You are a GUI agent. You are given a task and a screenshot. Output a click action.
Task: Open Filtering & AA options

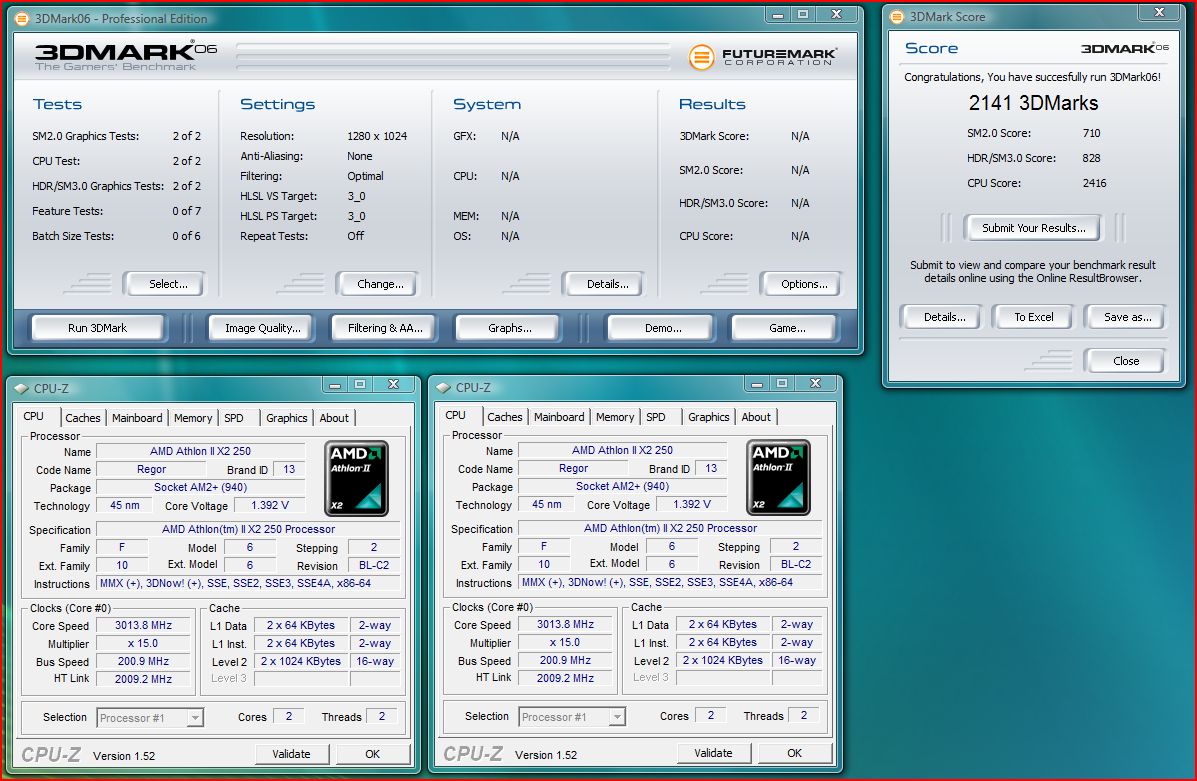pyautogui.click(x=385, y=328)
